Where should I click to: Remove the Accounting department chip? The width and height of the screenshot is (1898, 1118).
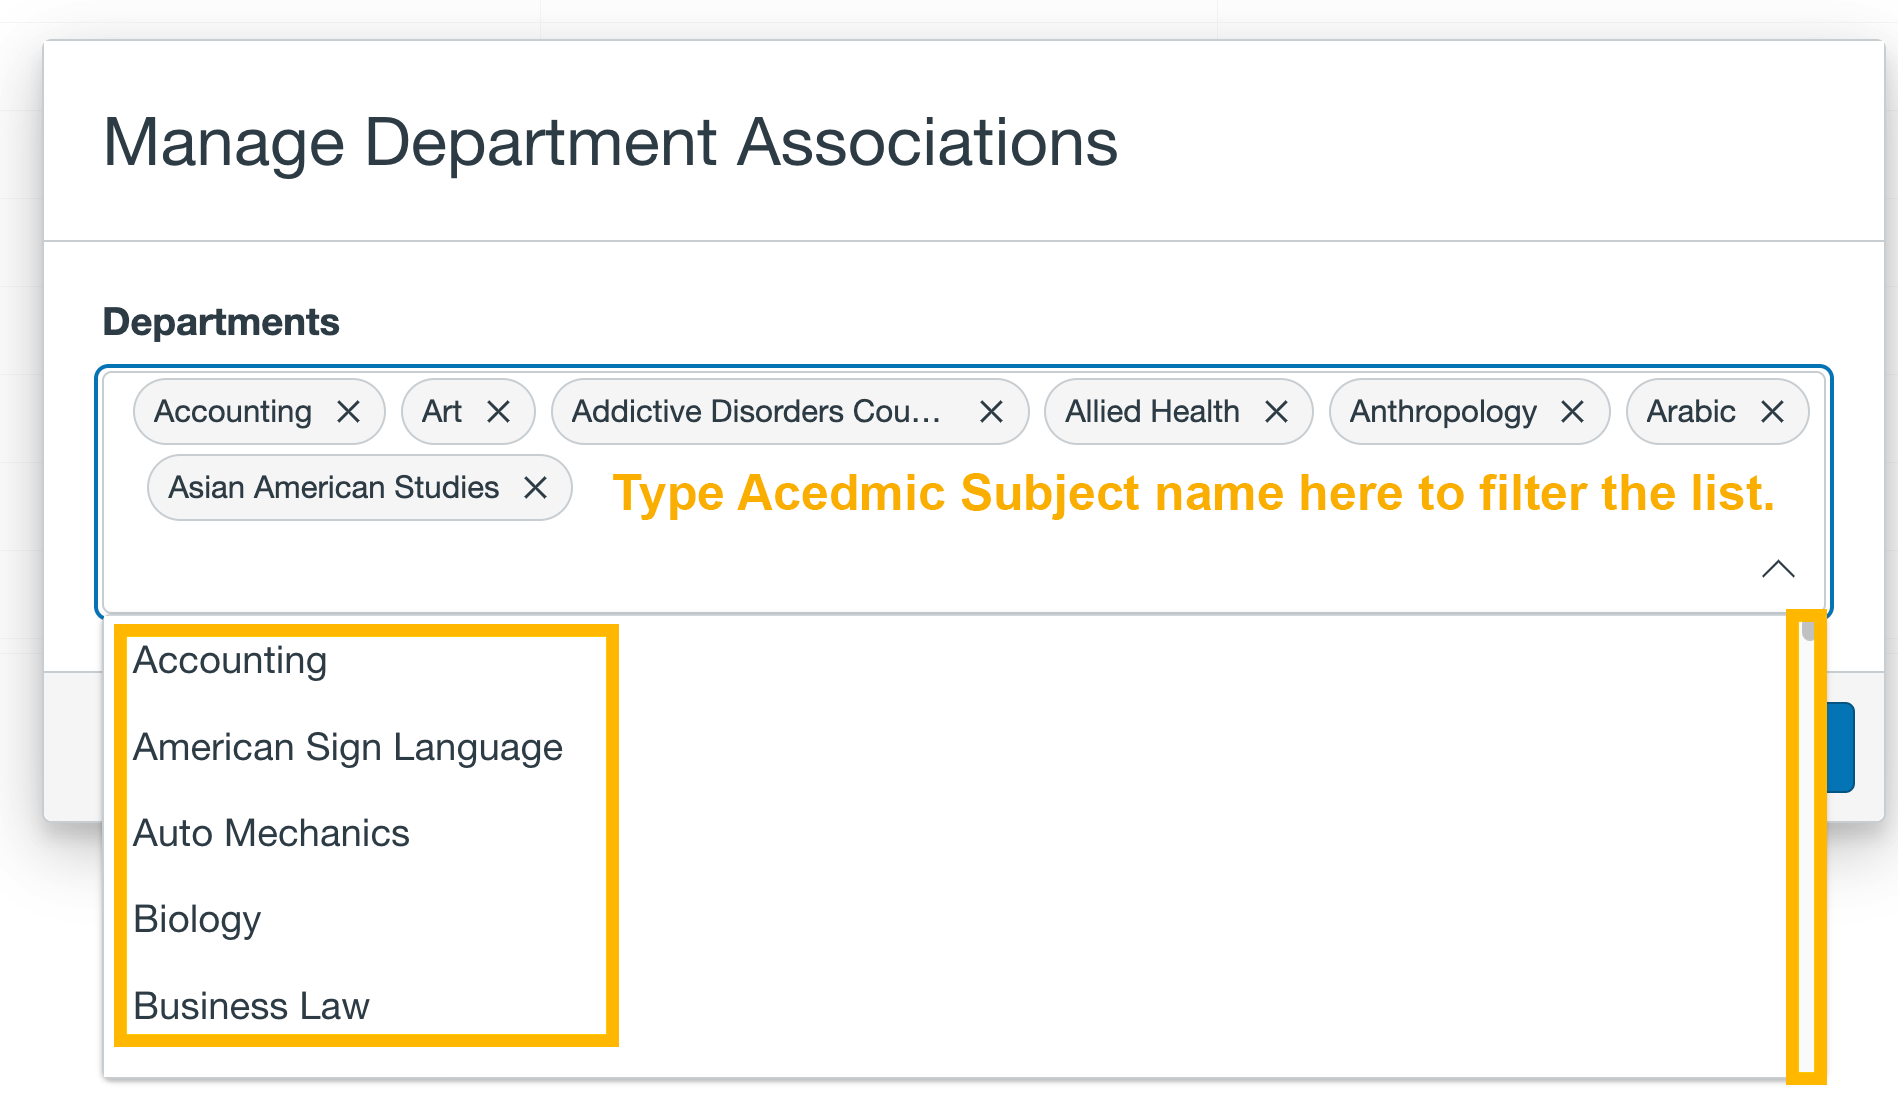point(348,412)
